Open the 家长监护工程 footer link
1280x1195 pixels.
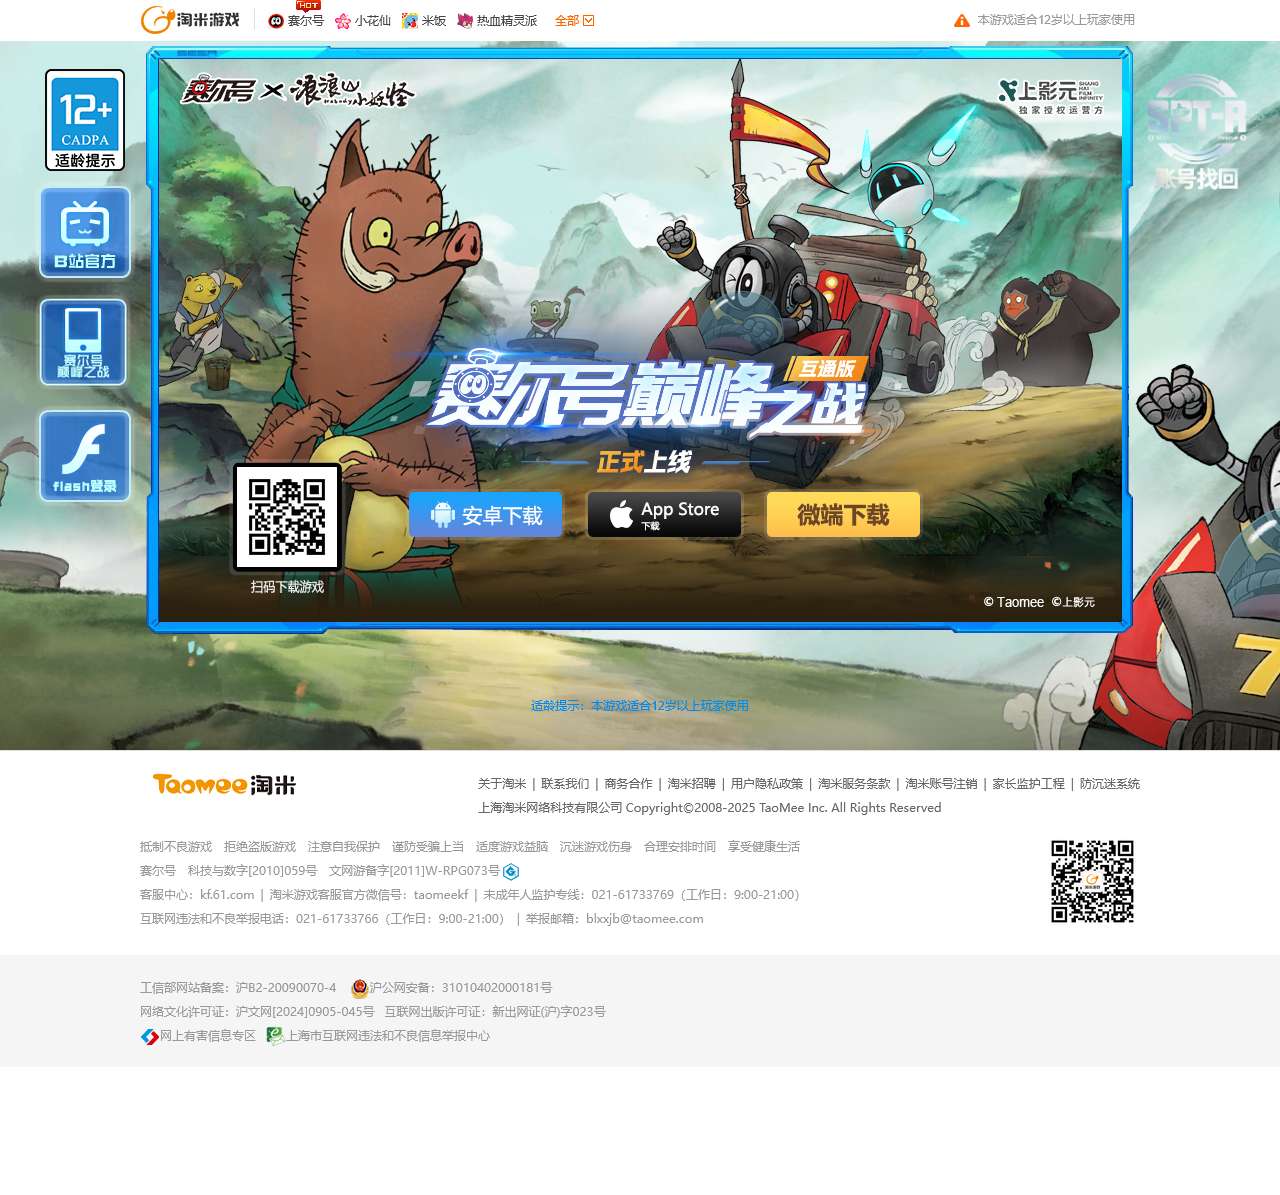click(1028, 784)
